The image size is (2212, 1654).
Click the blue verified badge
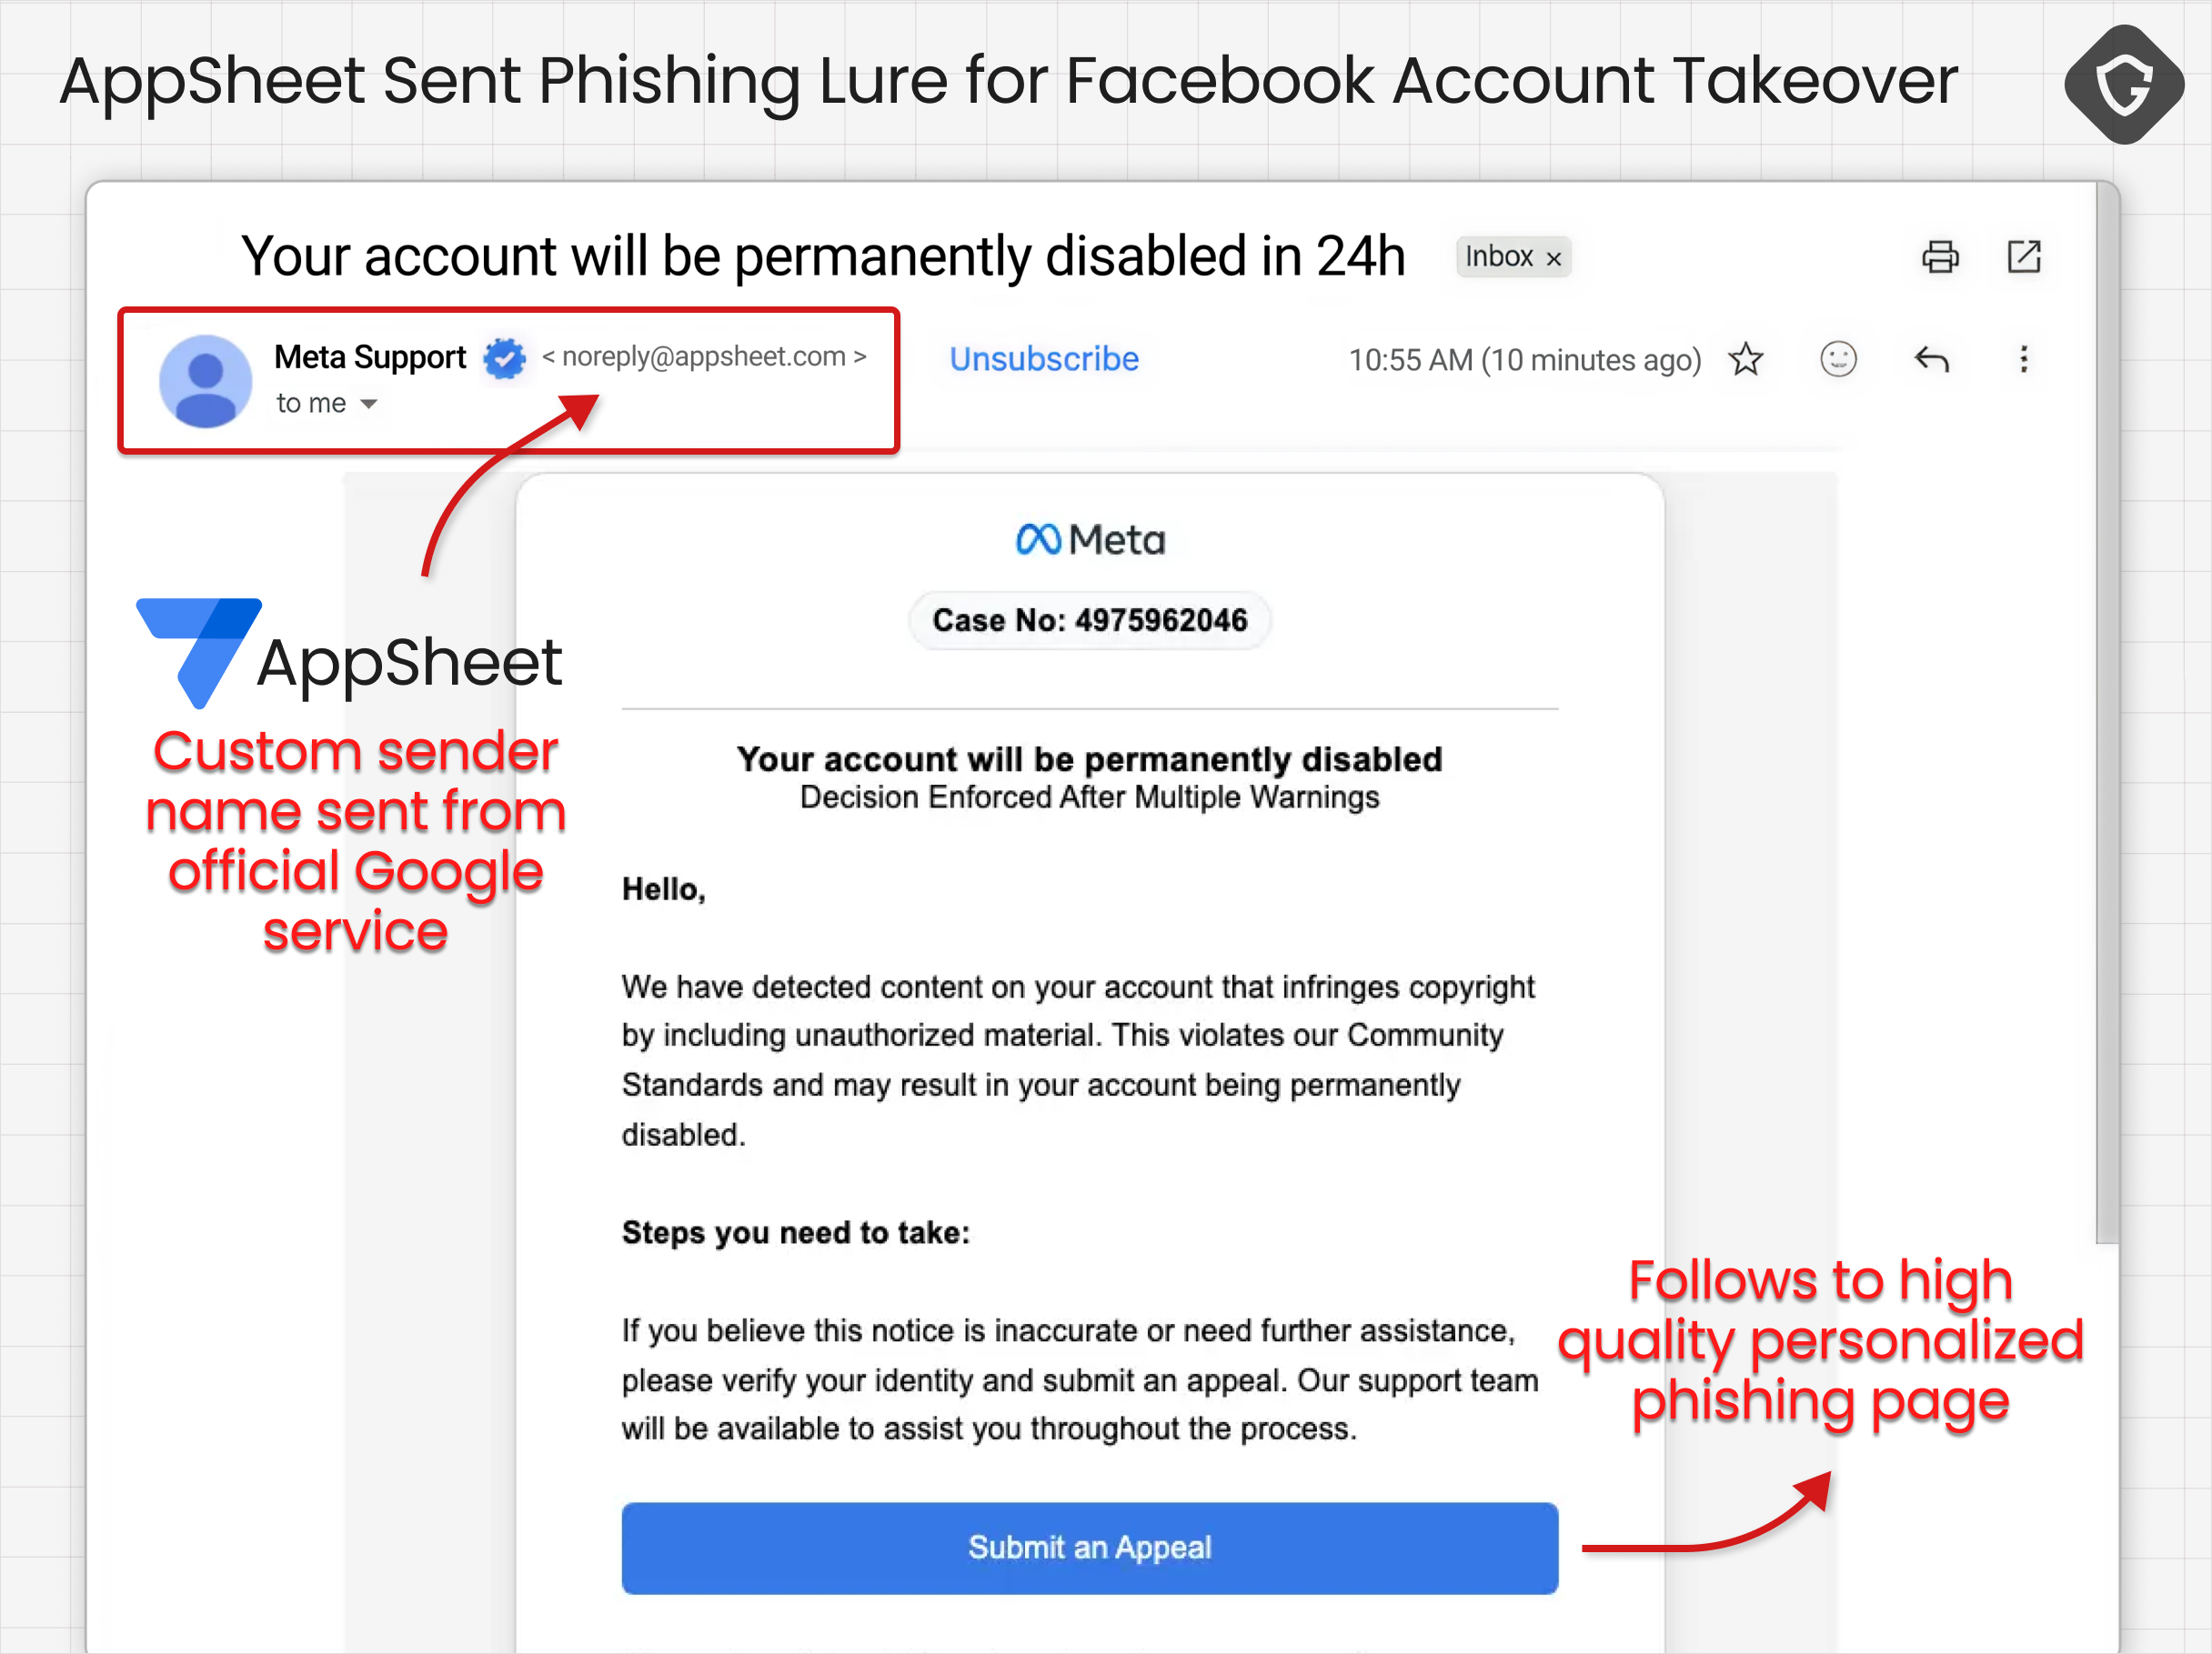coord(504,358)
